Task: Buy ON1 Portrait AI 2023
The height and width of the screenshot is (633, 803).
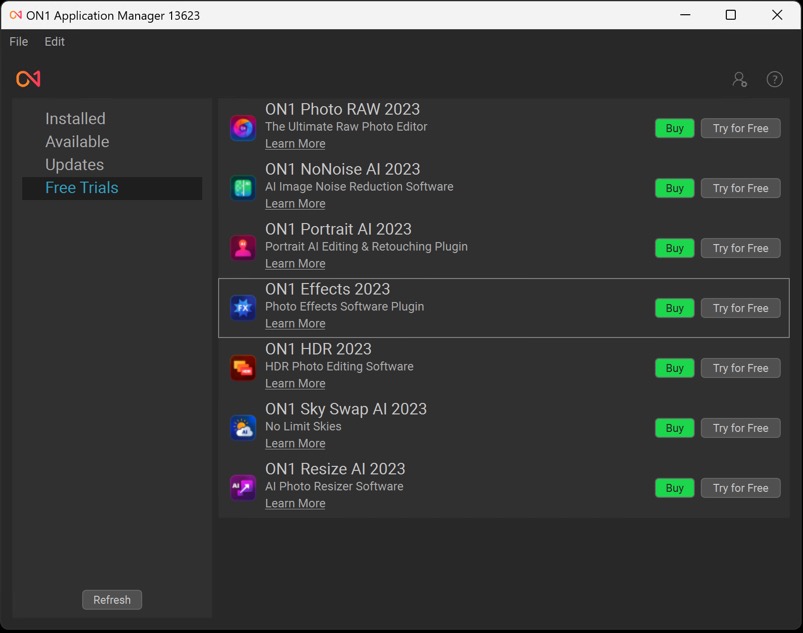Action: pos(674,248)
